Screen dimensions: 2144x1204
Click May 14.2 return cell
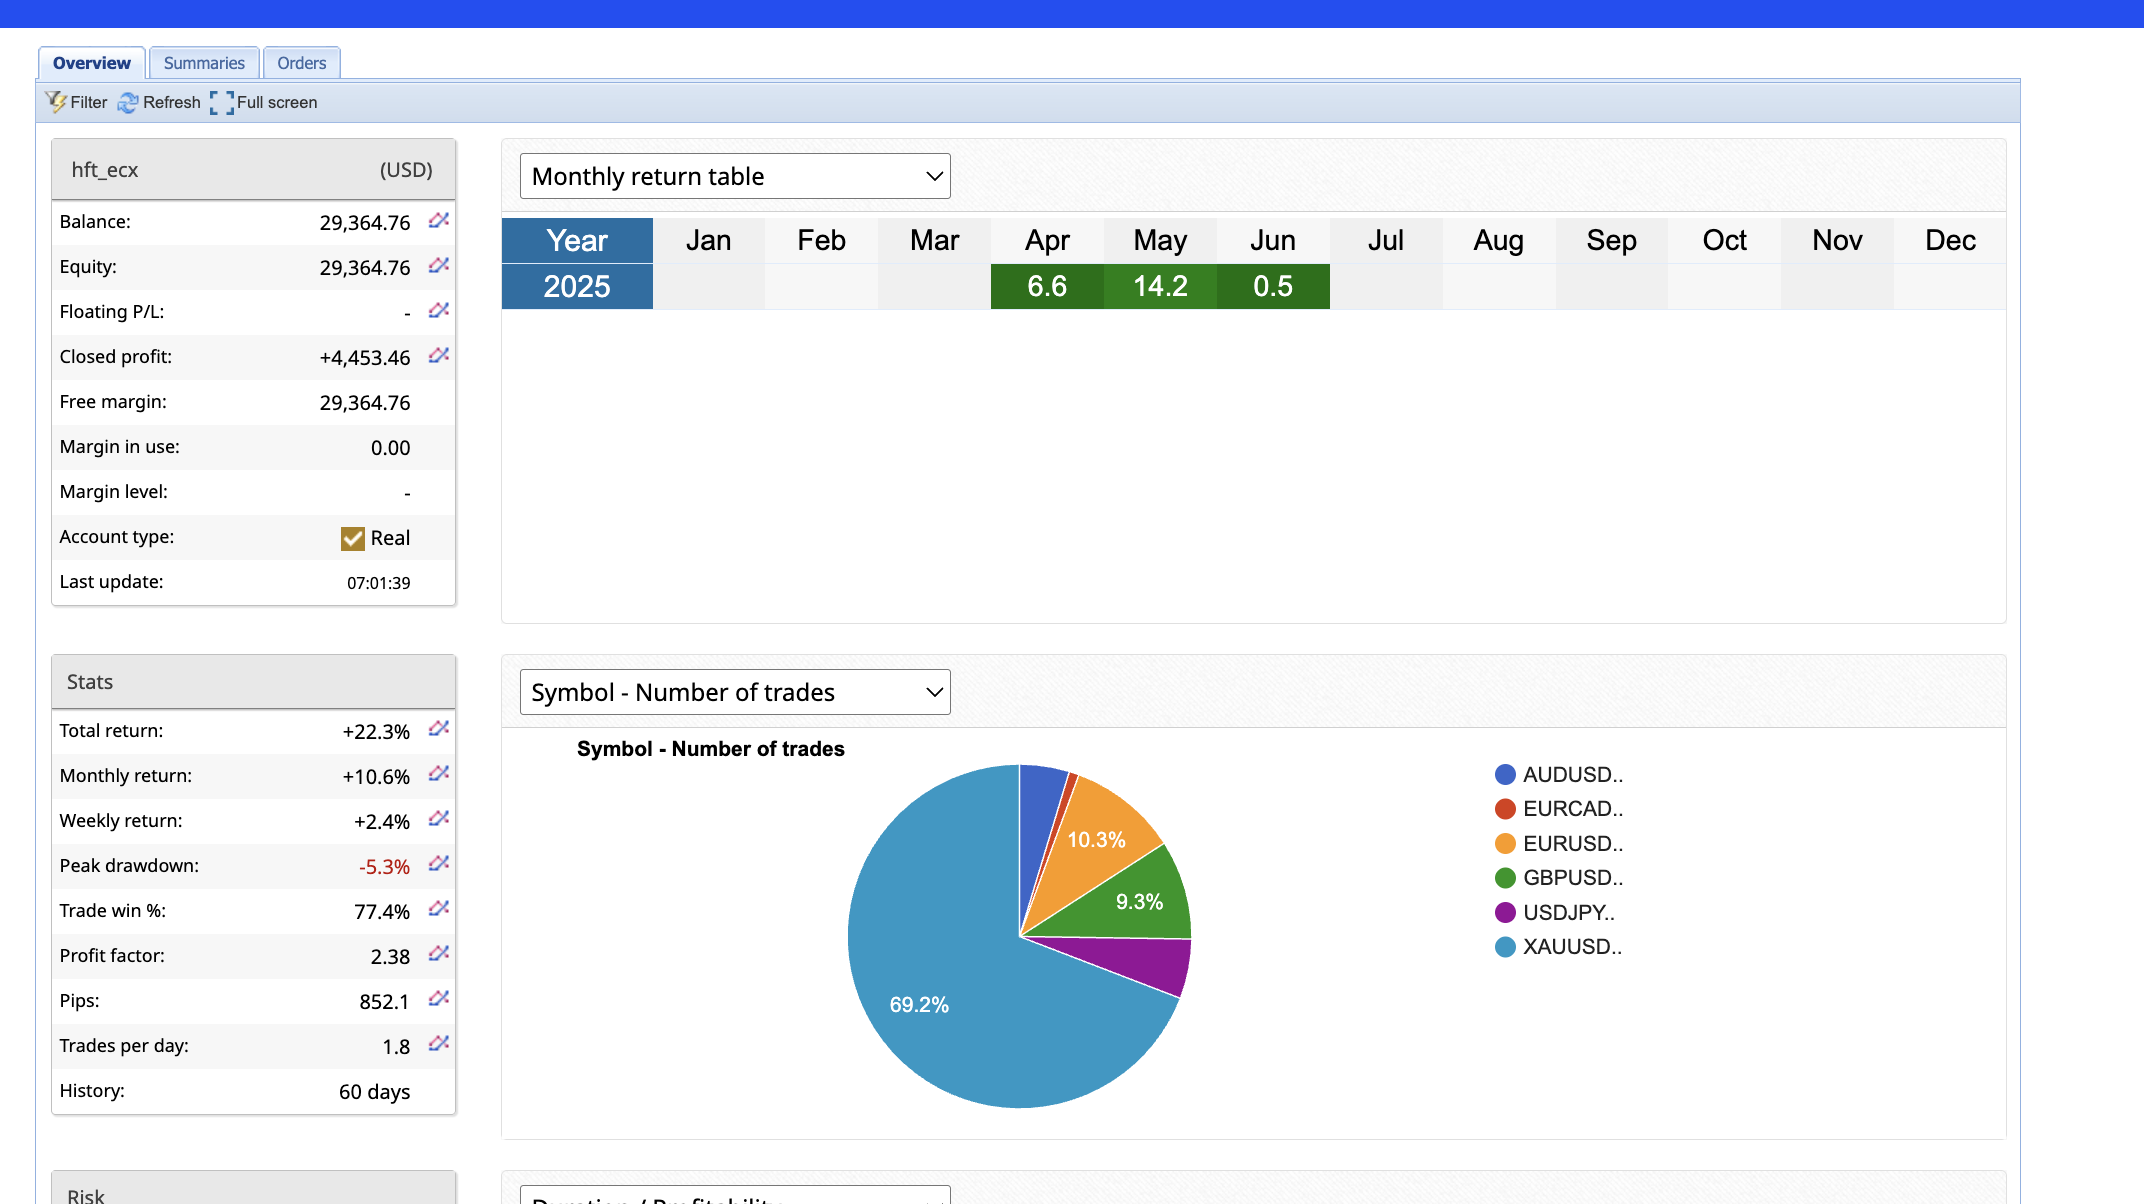(1160, 286)
